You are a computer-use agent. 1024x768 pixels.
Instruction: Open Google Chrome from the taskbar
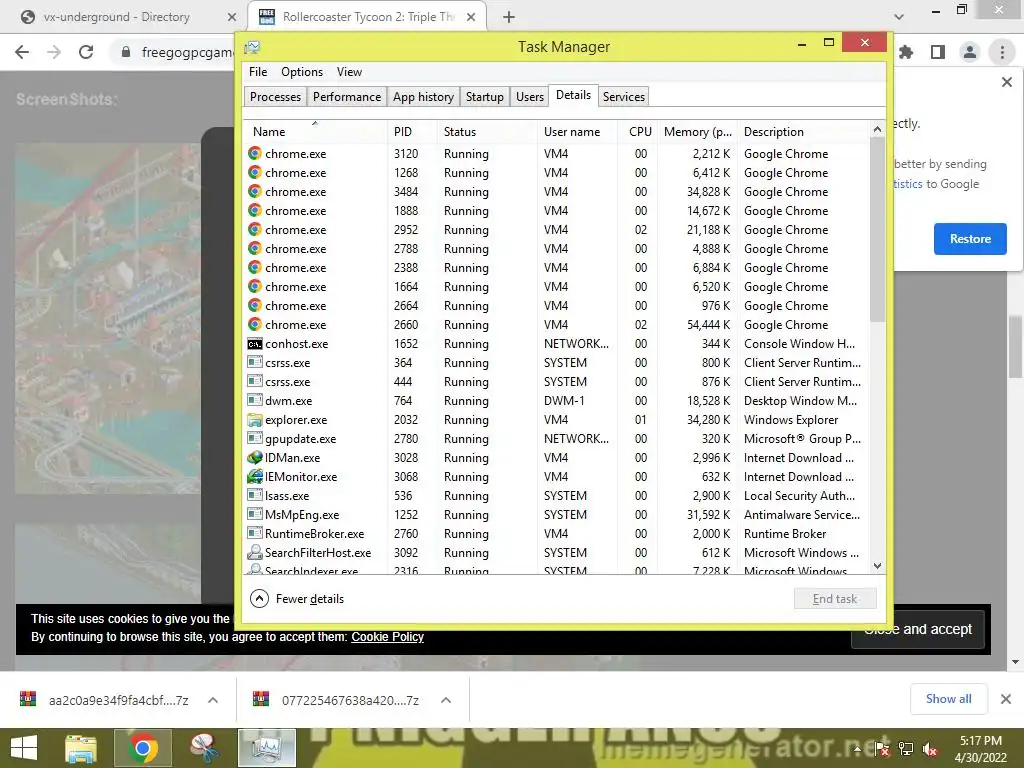(143, 748)
